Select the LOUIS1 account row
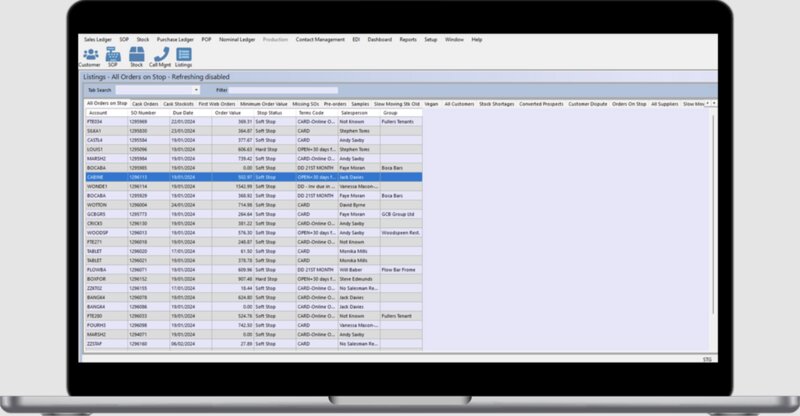The height and width of the screenshot is (416, 800). tap(254, 150)
